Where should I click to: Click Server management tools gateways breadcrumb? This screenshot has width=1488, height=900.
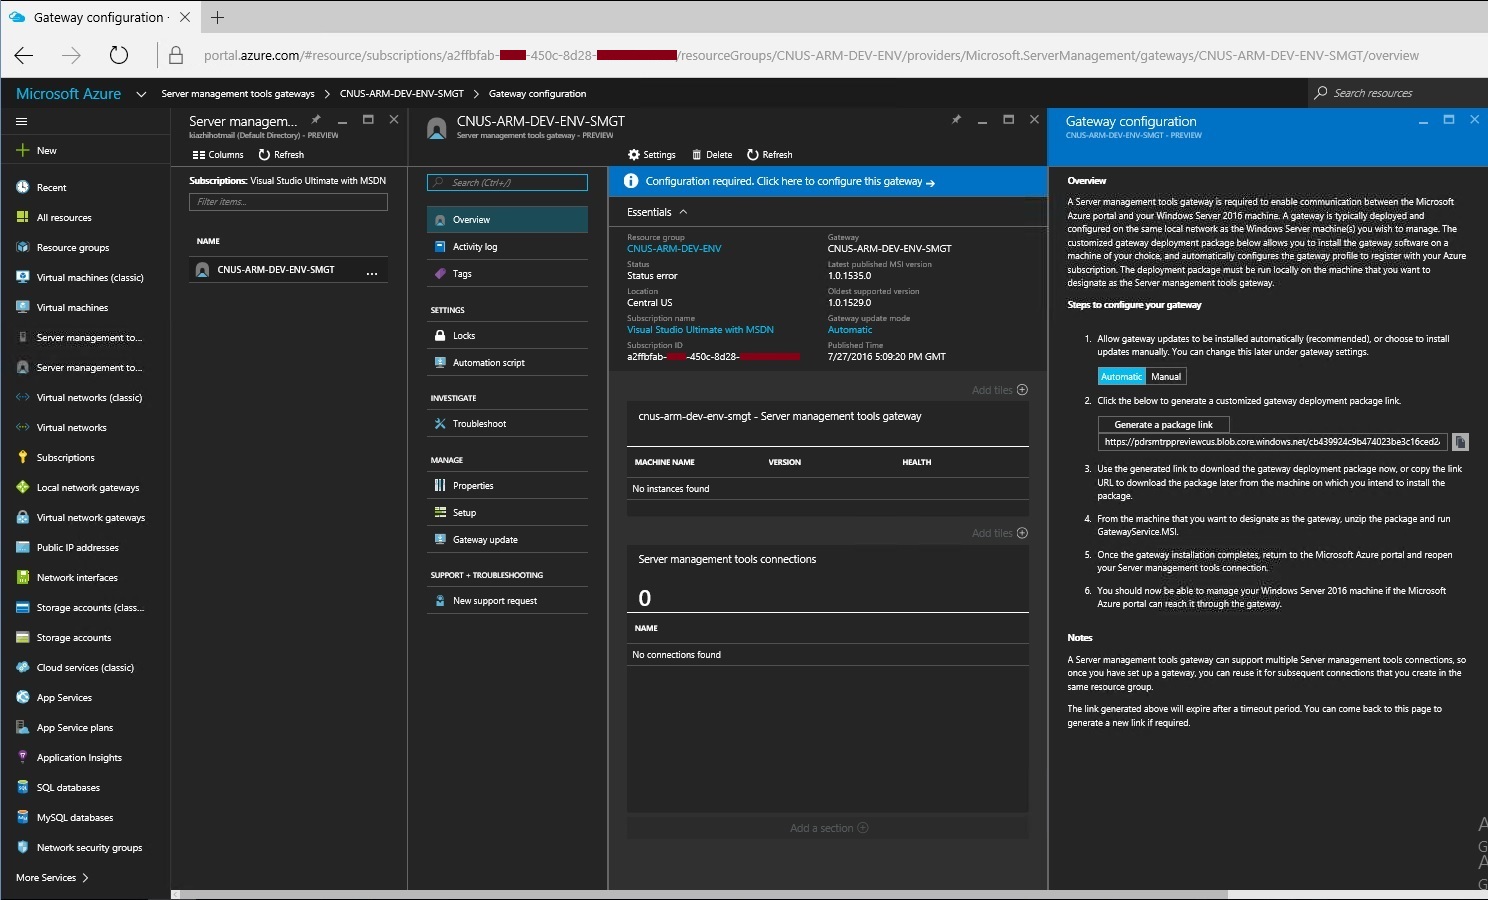coord(238,94)
